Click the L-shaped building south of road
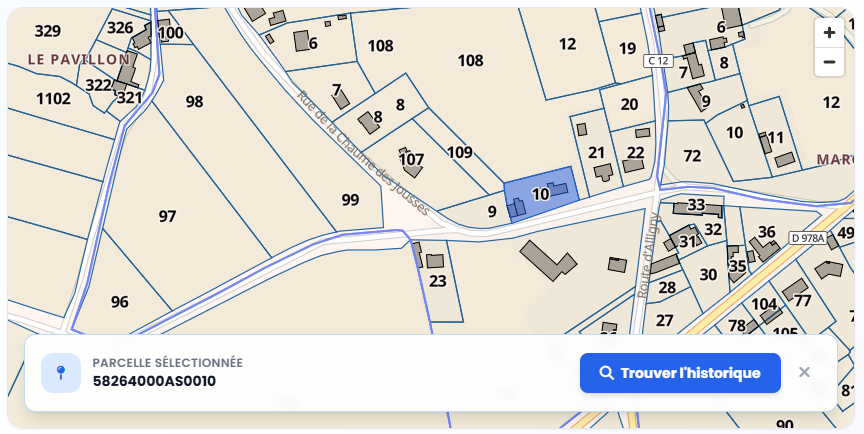This screenshot has height=434, width=864. 548,260
